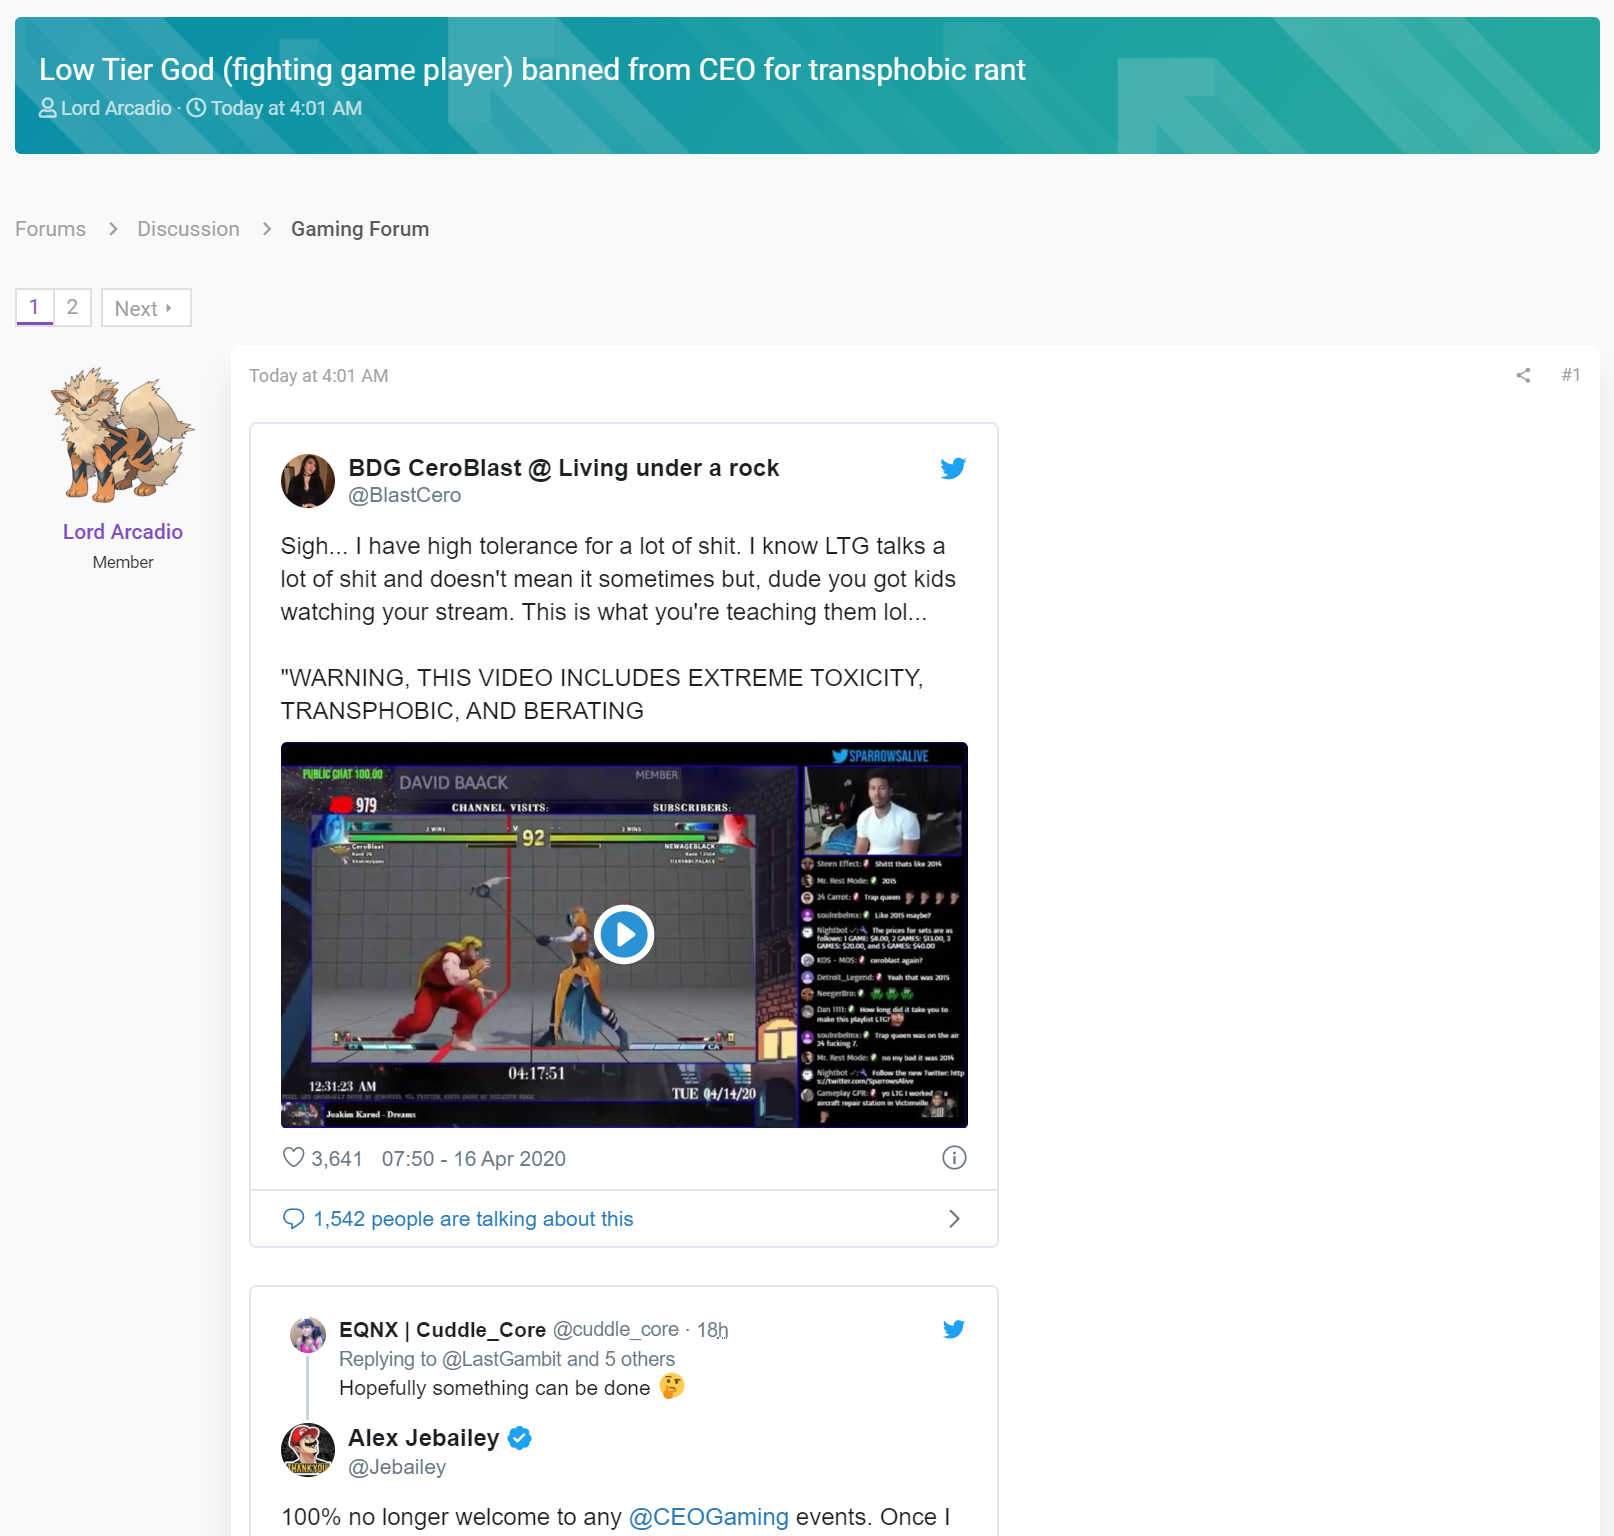
Task: Click the post timestamp Today at 4:01 AM
Action: [x=319, y=376]
